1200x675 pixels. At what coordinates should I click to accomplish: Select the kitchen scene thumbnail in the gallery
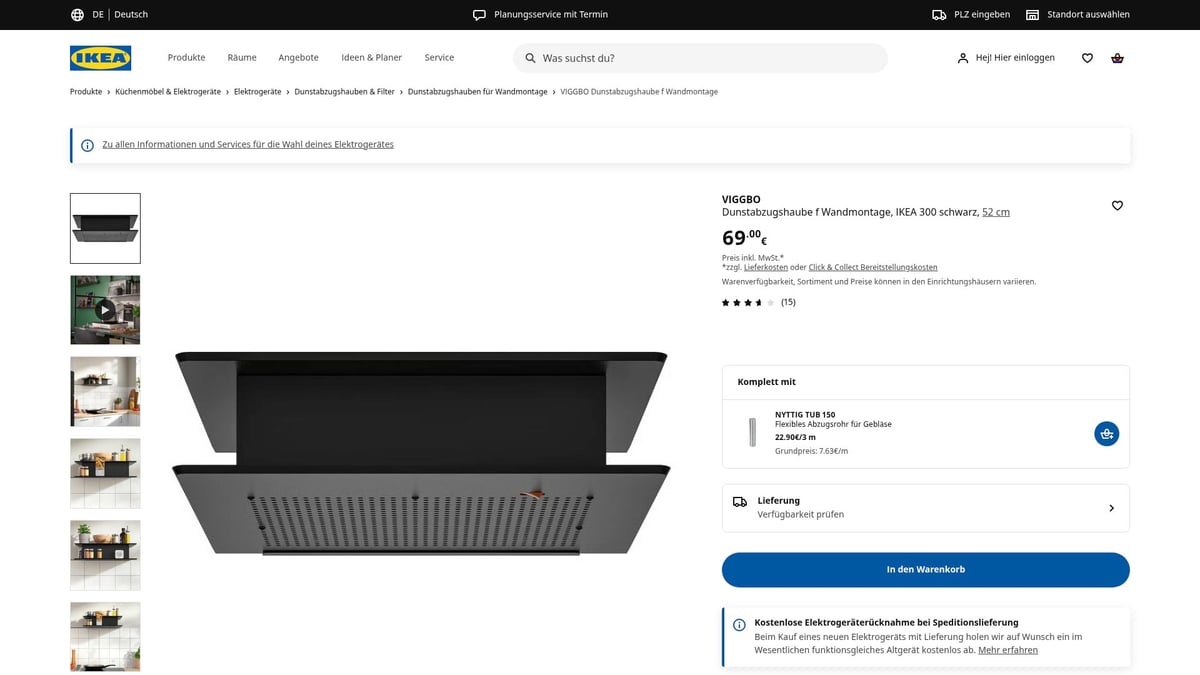pos(105,391)
